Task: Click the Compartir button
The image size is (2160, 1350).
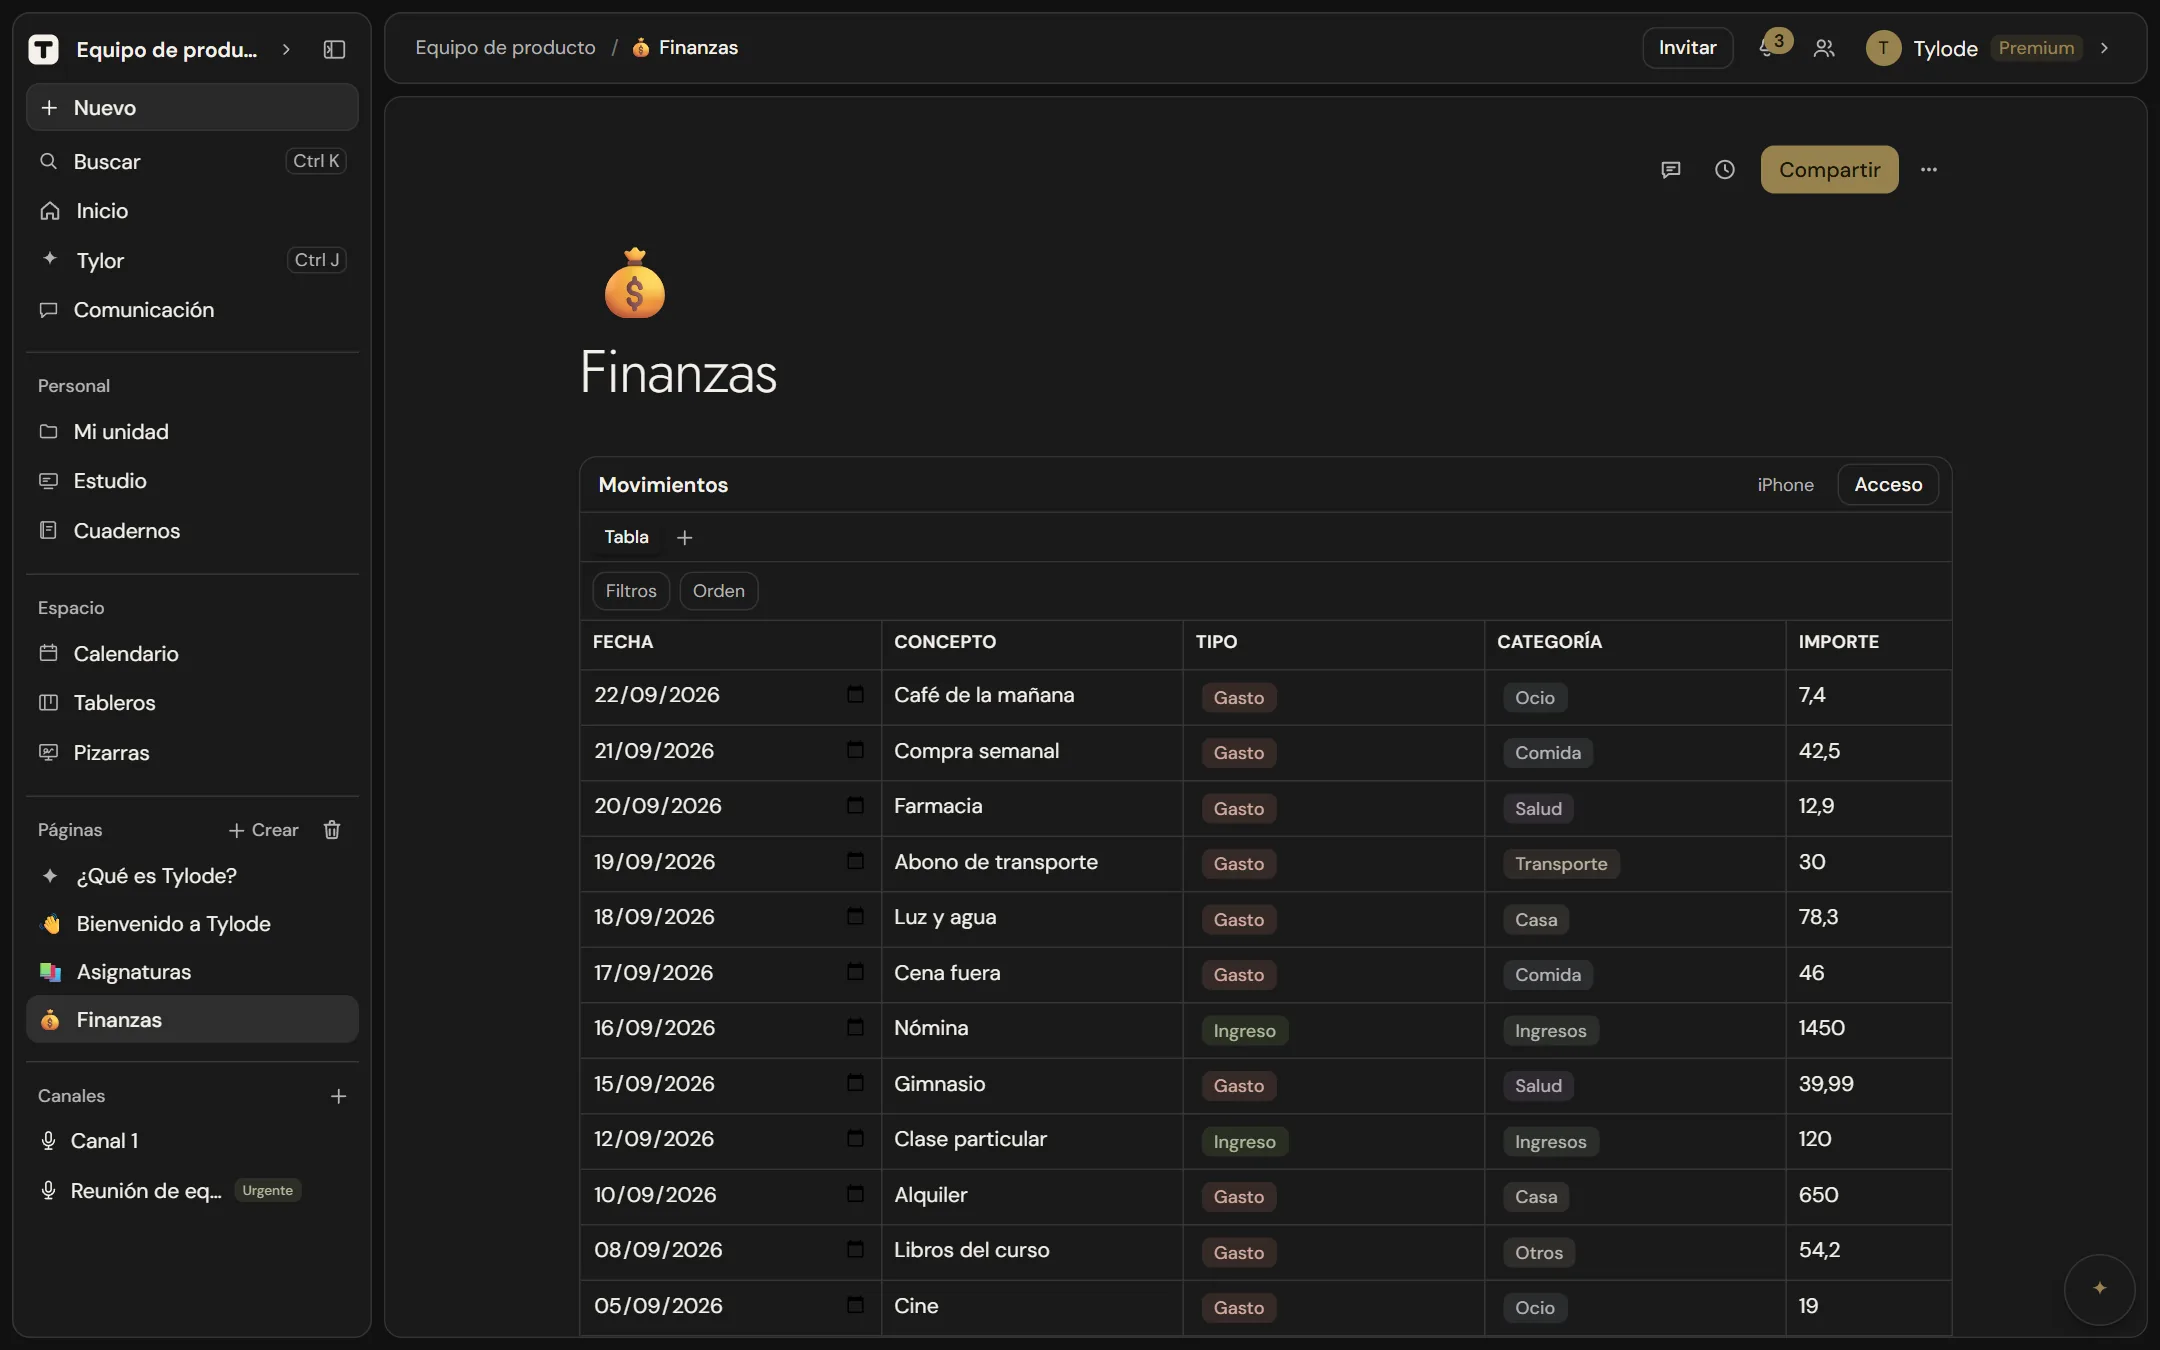Action: (x=1829, y=170)
